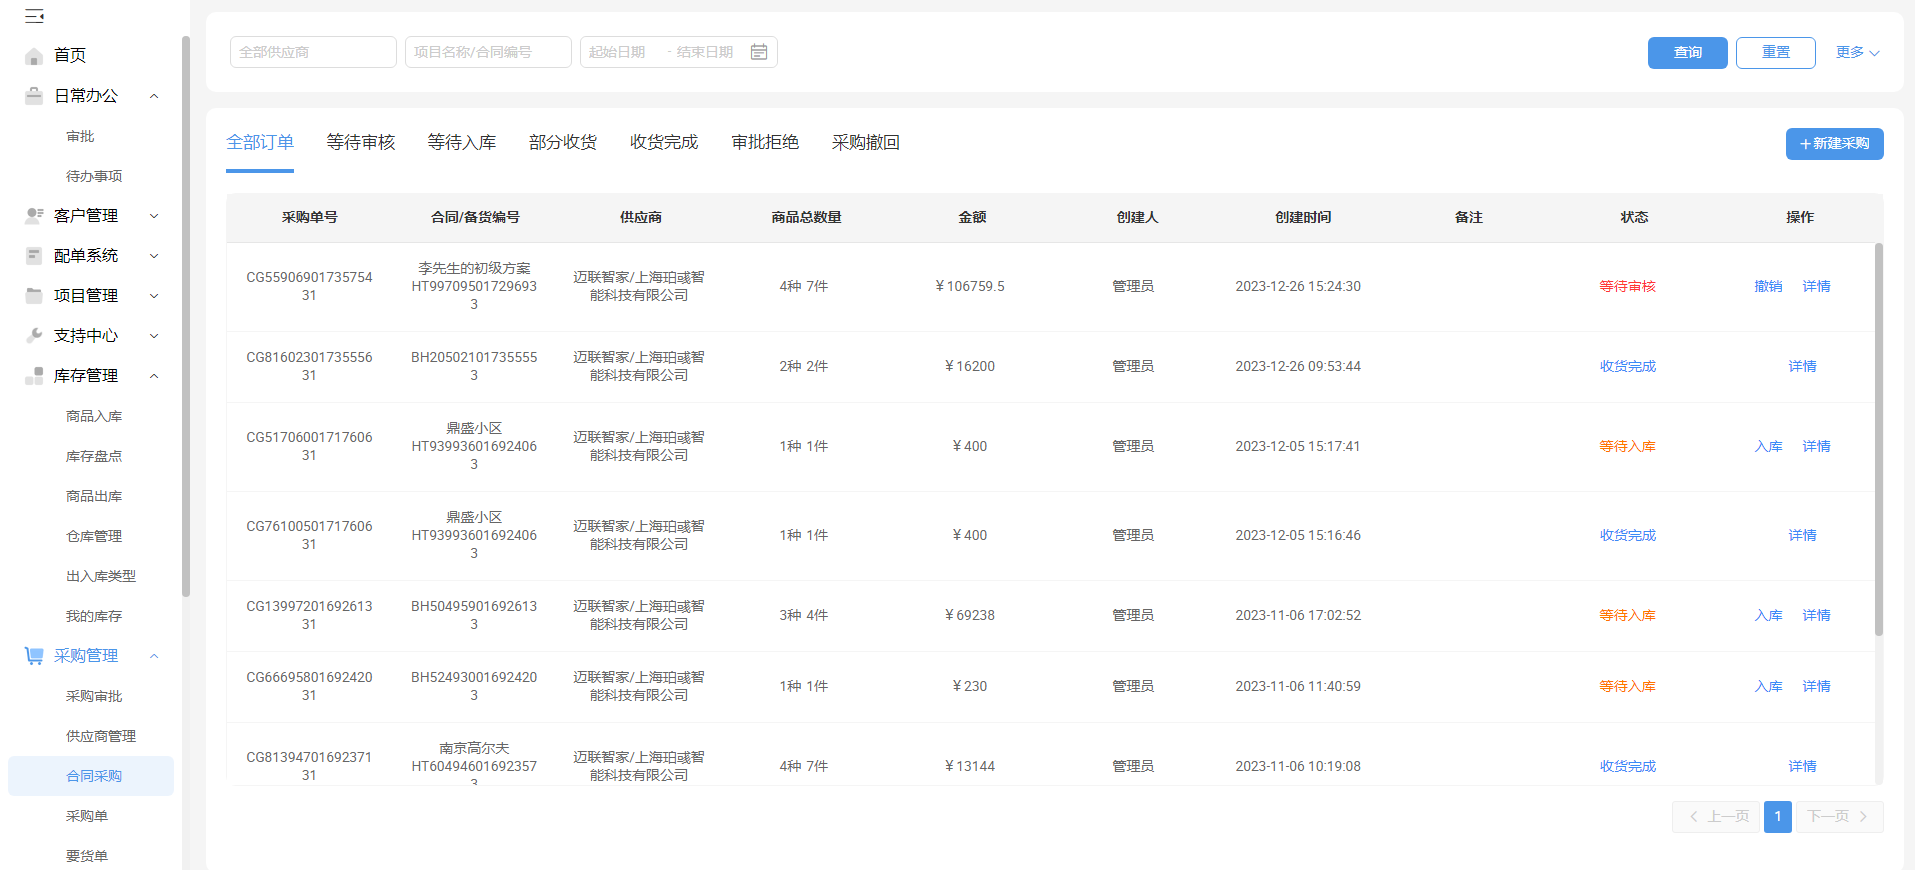Viewport: 1915px width, 870px height.
Task: Collapse sidebar with hamburger menu icon
Action: click(34, 16)
